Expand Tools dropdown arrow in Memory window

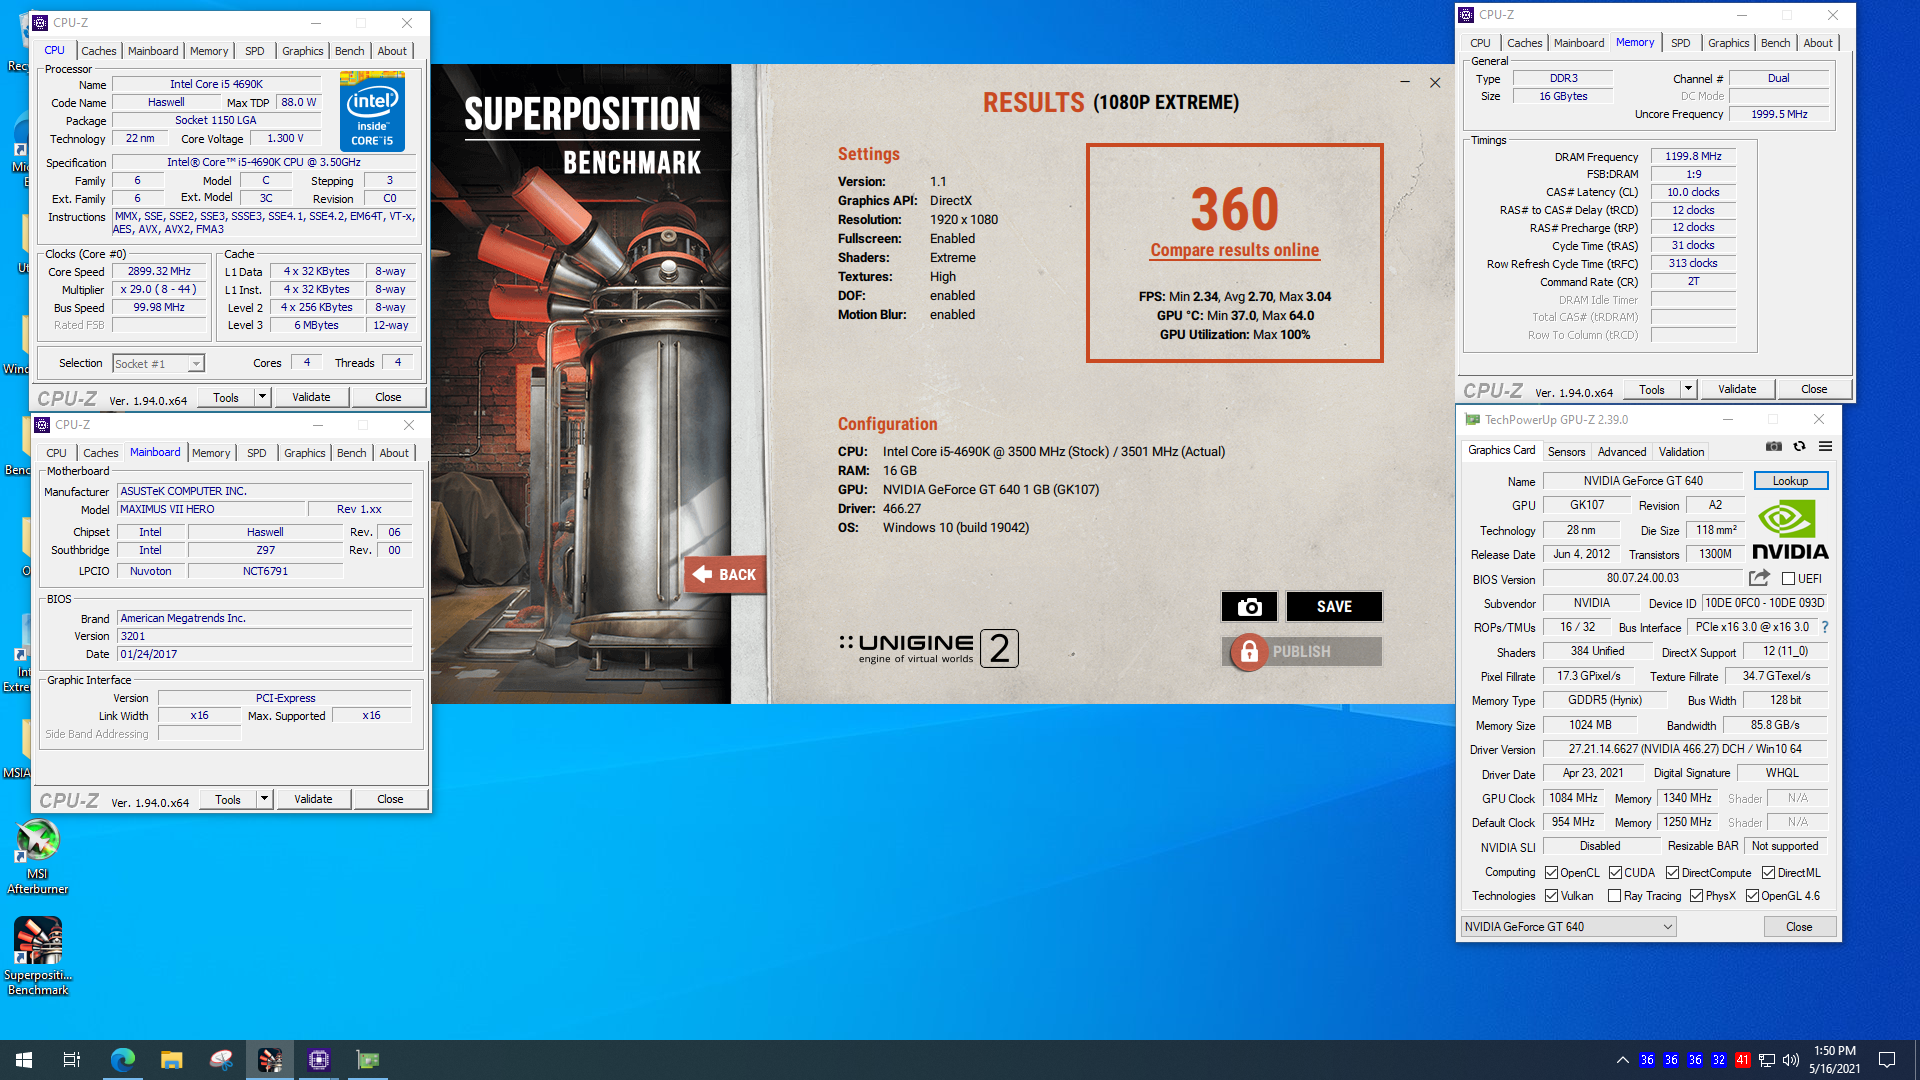pyautogui.click(x=1688, y=389)
